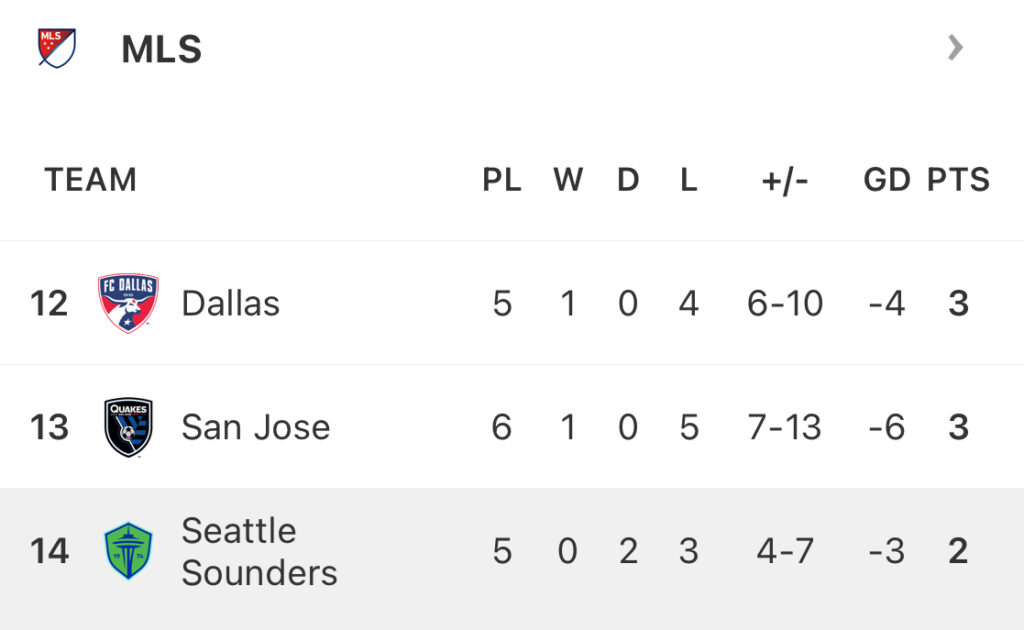Image resolution: width=1024 pixels, height=630 pixels.
Task: Click rank number 12 for Dallas
Action: pos(49,304)
